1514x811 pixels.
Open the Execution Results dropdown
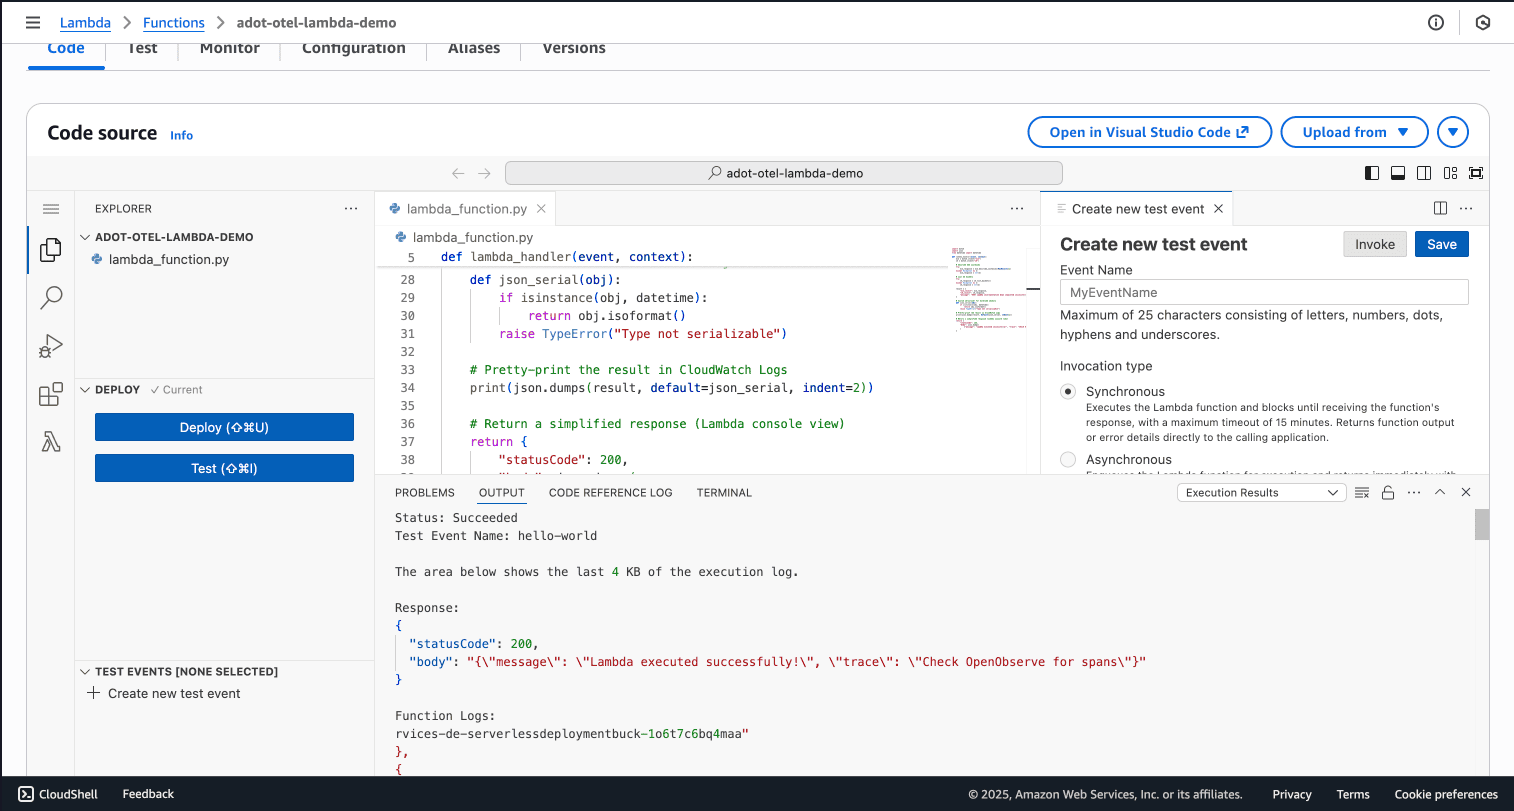click(1261, 491)
